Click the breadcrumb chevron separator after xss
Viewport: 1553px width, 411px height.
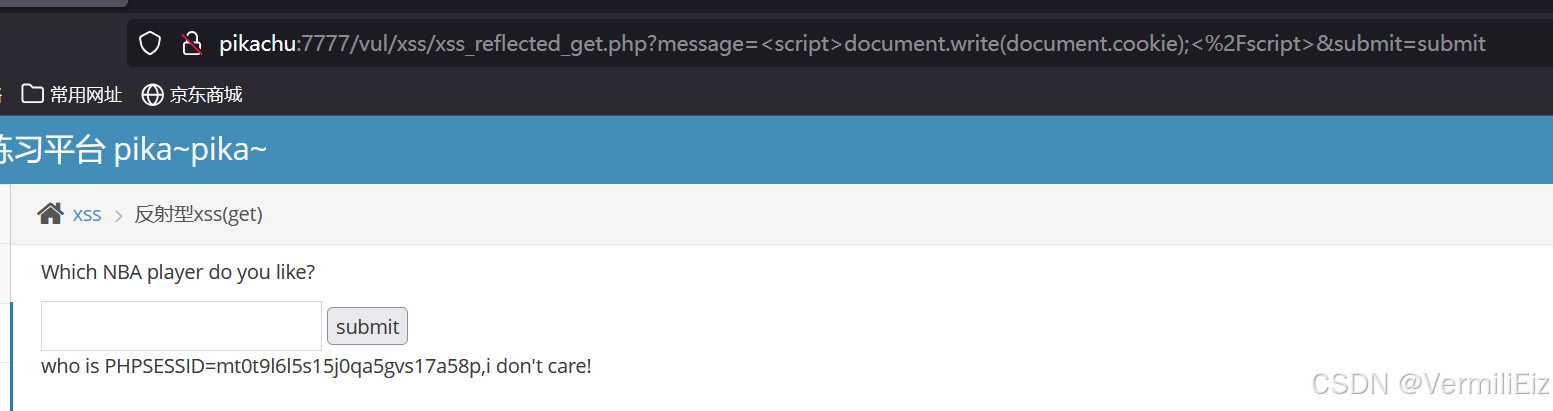pyautogui.click(x=118, y=215)
